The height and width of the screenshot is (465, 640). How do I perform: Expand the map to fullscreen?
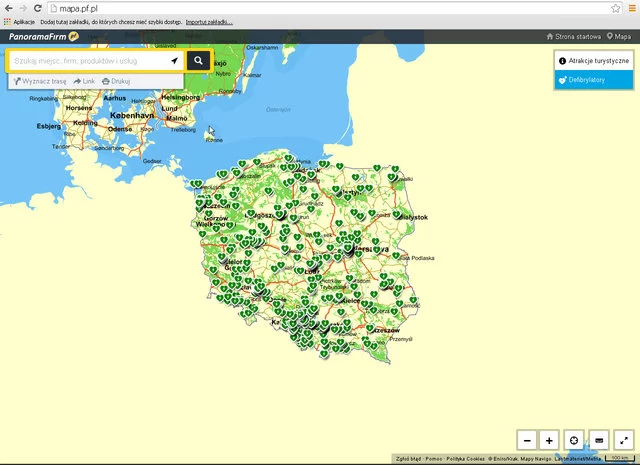click(x=624, y=440)
